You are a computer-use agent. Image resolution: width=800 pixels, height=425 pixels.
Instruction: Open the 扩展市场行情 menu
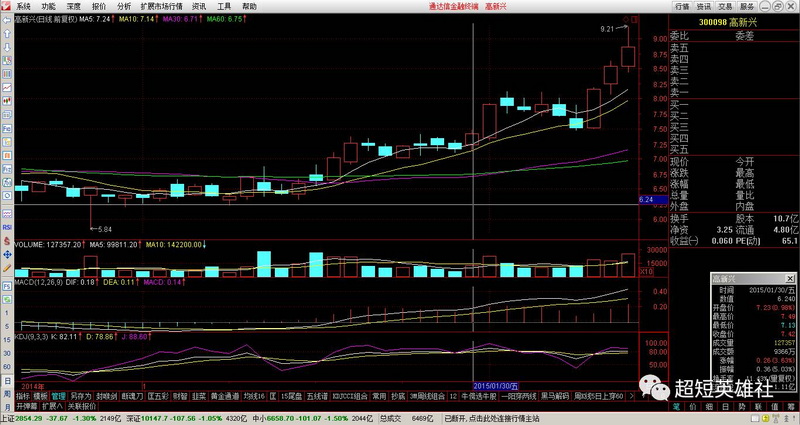(161, 6)
